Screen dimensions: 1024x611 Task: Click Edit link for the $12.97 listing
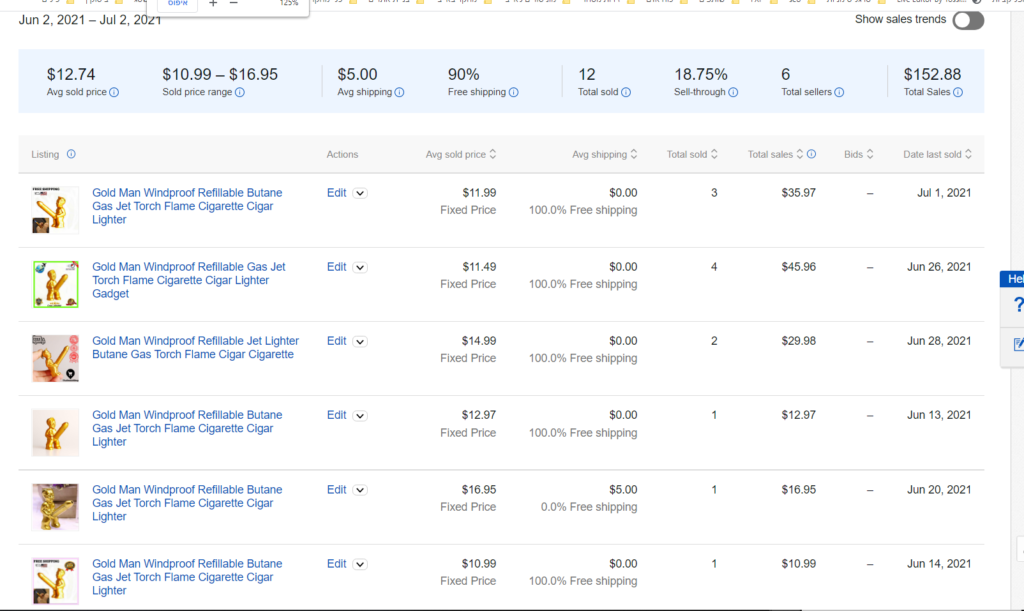click(336, 415)
